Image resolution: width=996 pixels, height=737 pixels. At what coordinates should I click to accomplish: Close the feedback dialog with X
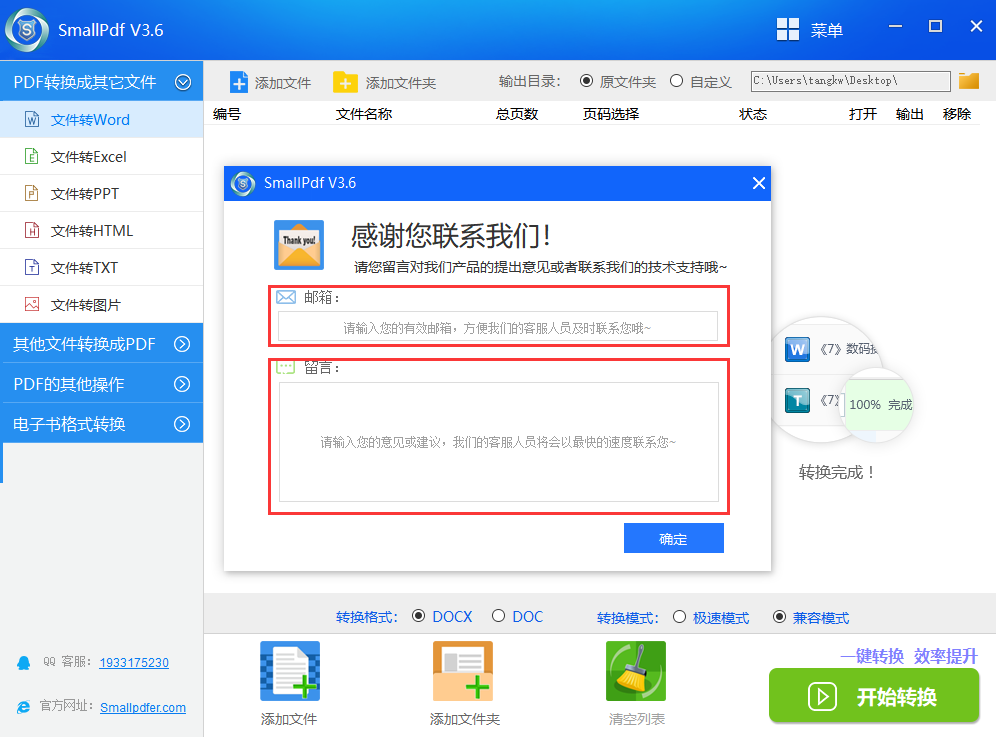(x=758, y=183)
